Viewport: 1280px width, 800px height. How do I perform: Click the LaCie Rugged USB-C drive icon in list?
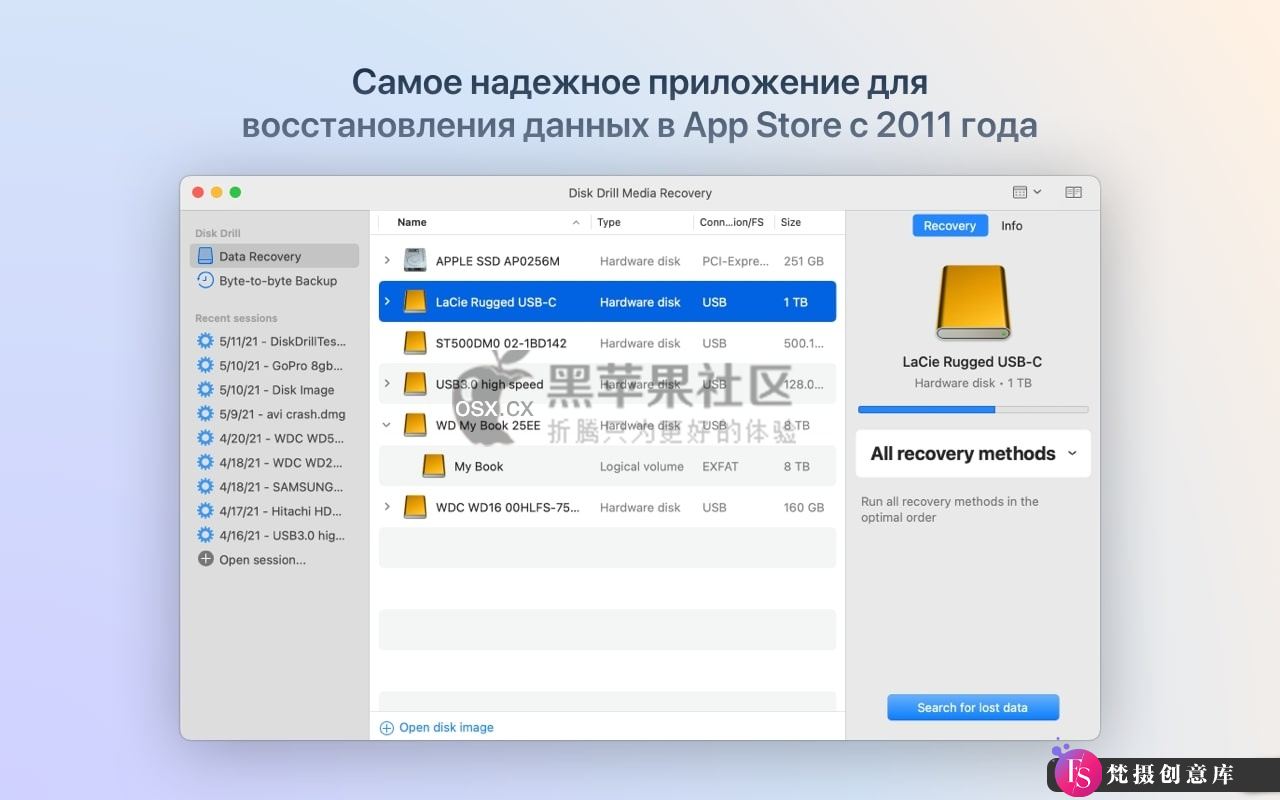[x=415, y=301]
